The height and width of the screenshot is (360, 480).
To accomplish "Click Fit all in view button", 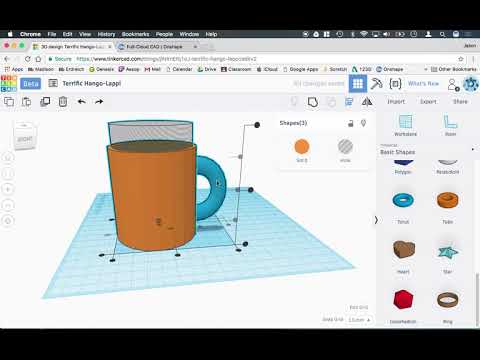I will click(8, 173).
